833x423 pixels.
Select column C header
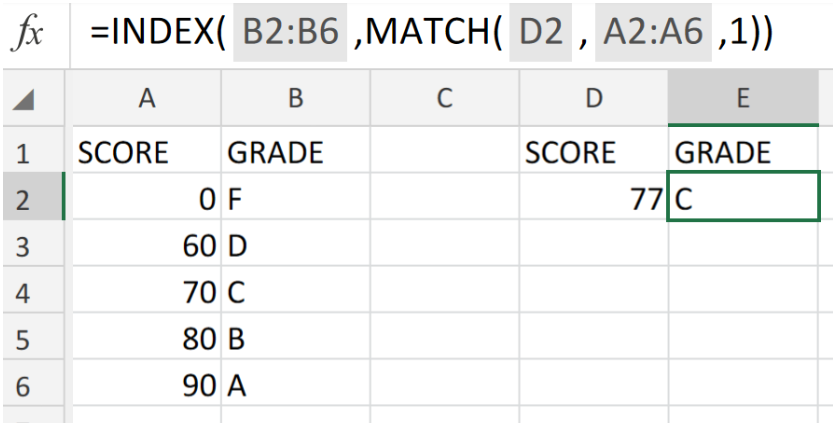click(x=445, y=98)
